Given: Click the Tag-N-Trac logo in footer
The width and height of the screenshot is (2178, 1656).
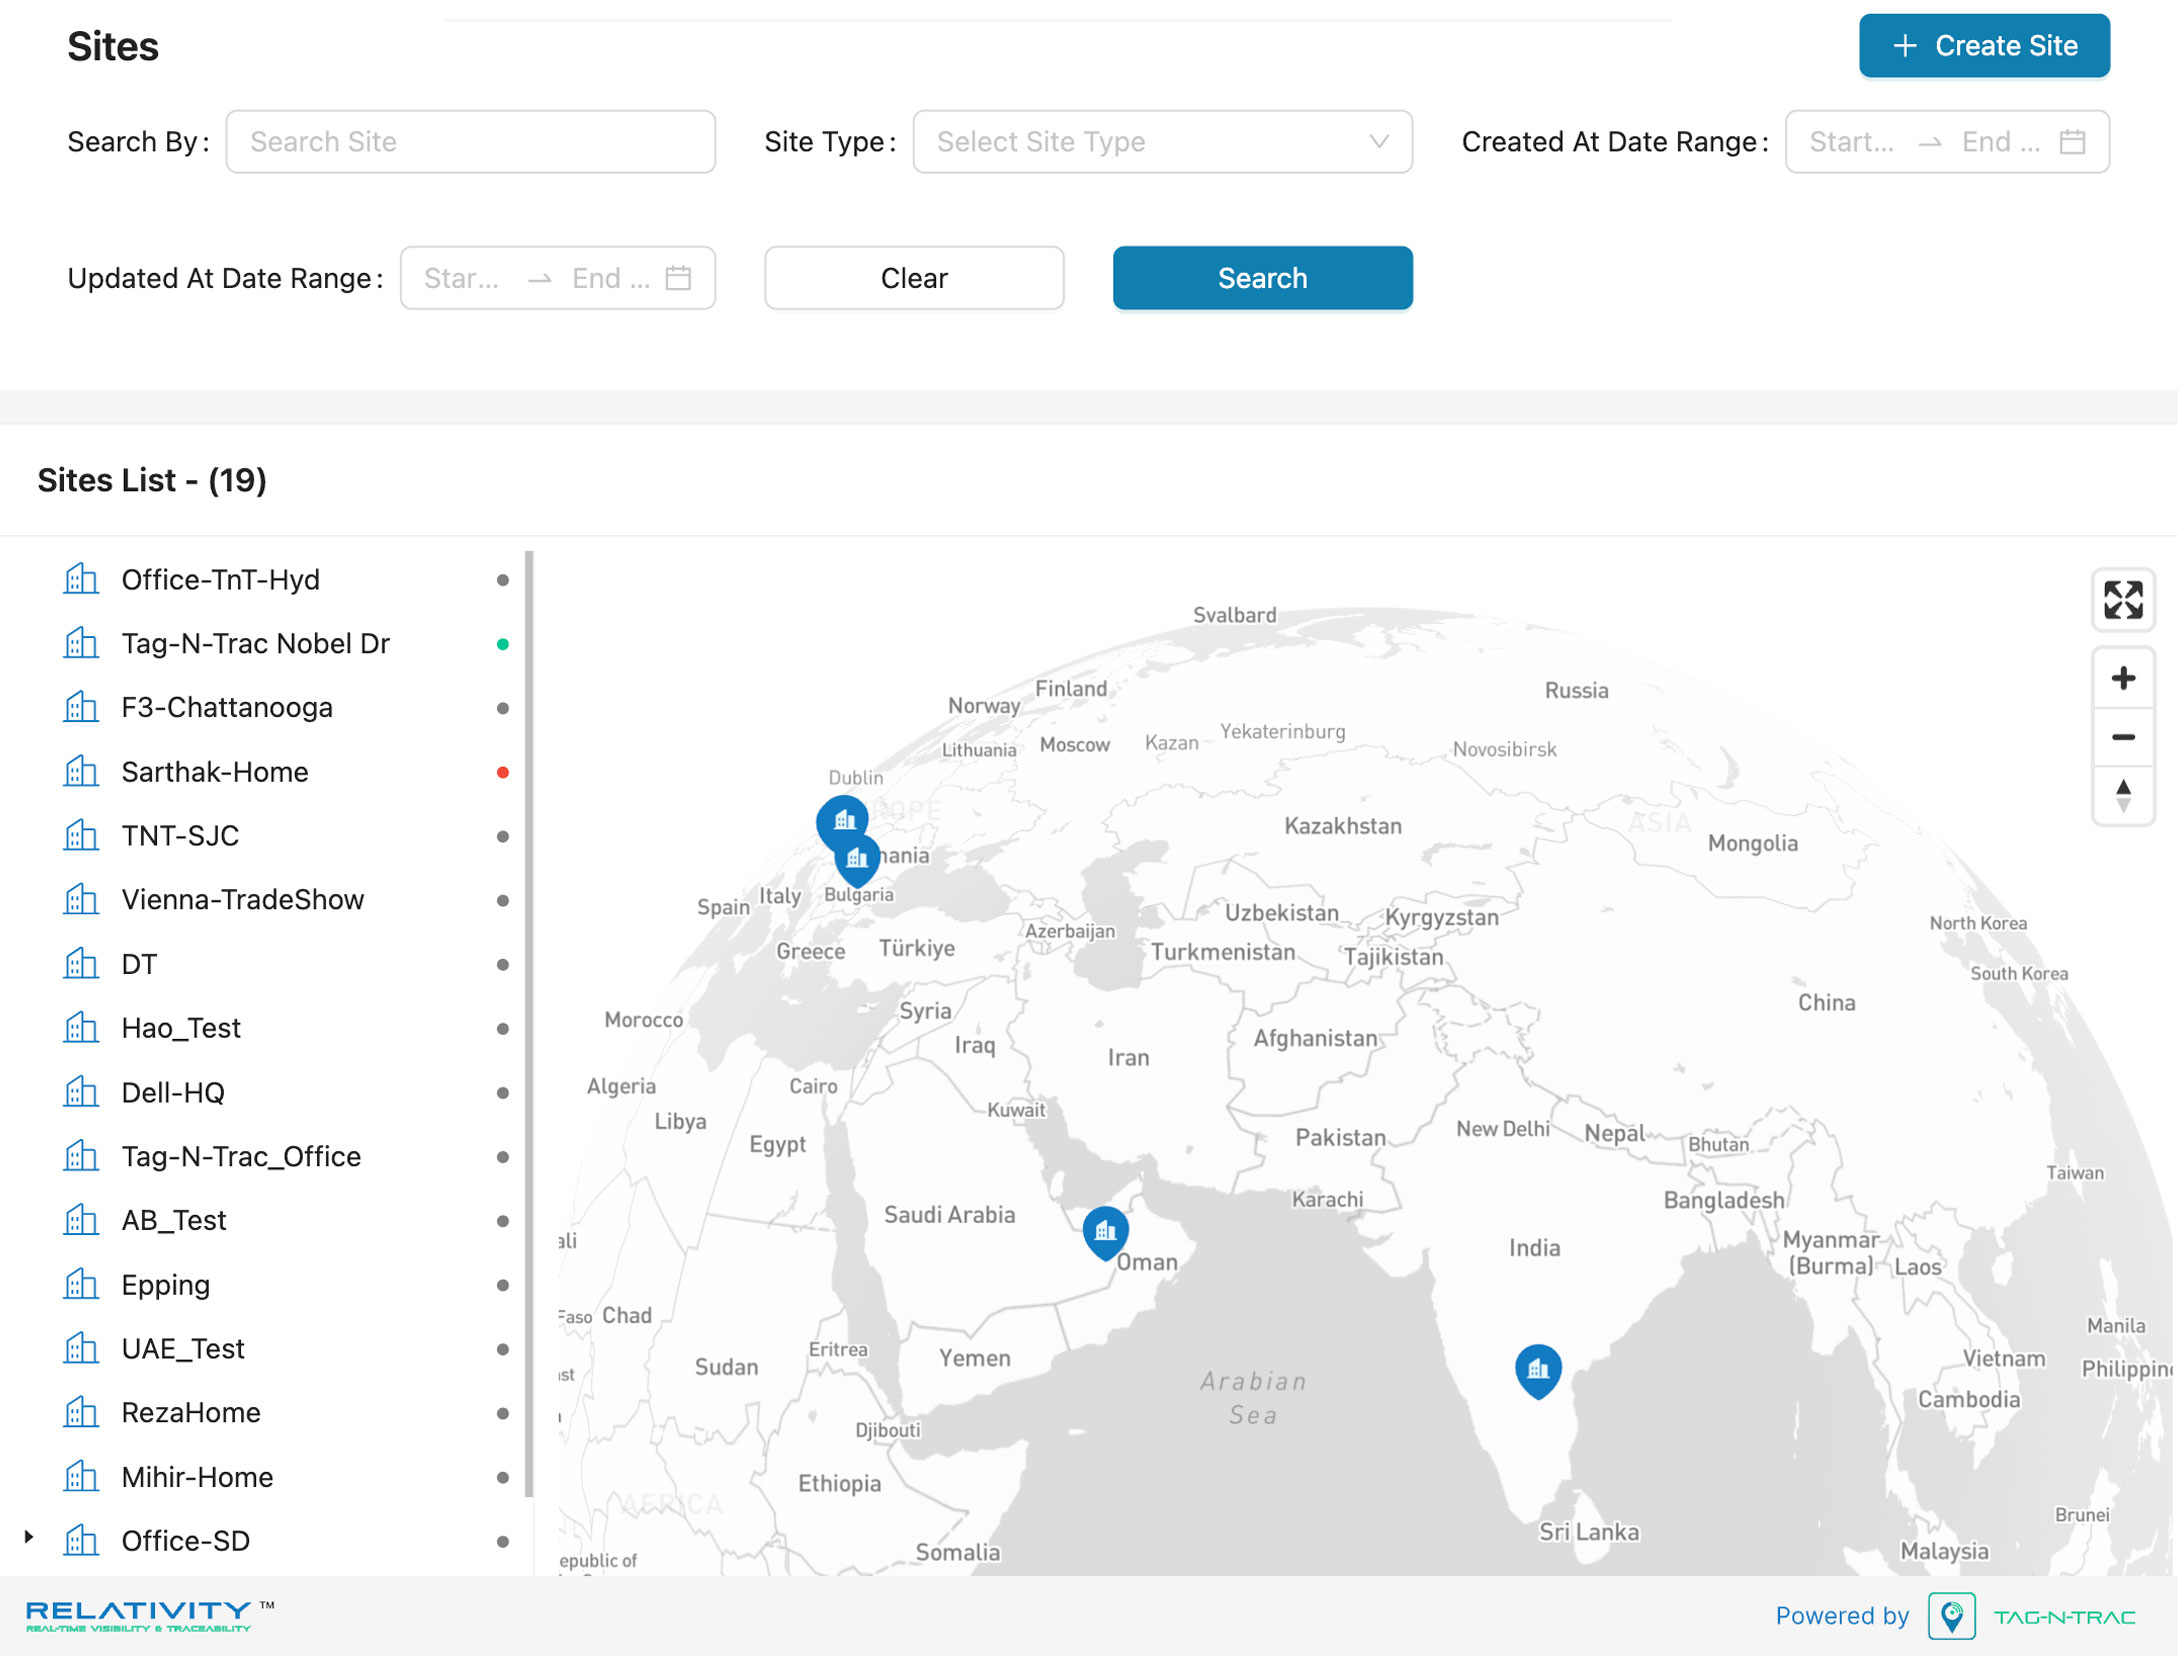Looking at the screenshot, I should 2031,1616.
